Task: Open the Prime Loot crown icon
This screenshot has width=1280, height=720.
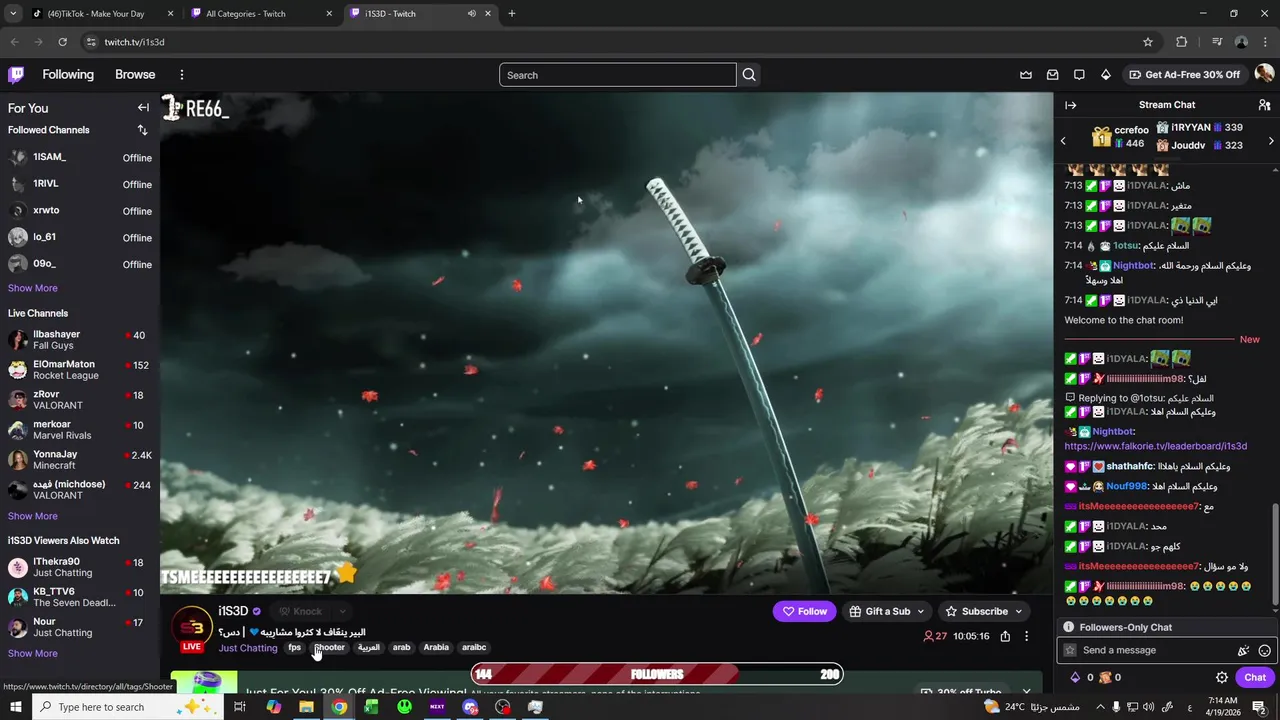Action: 1026,75
